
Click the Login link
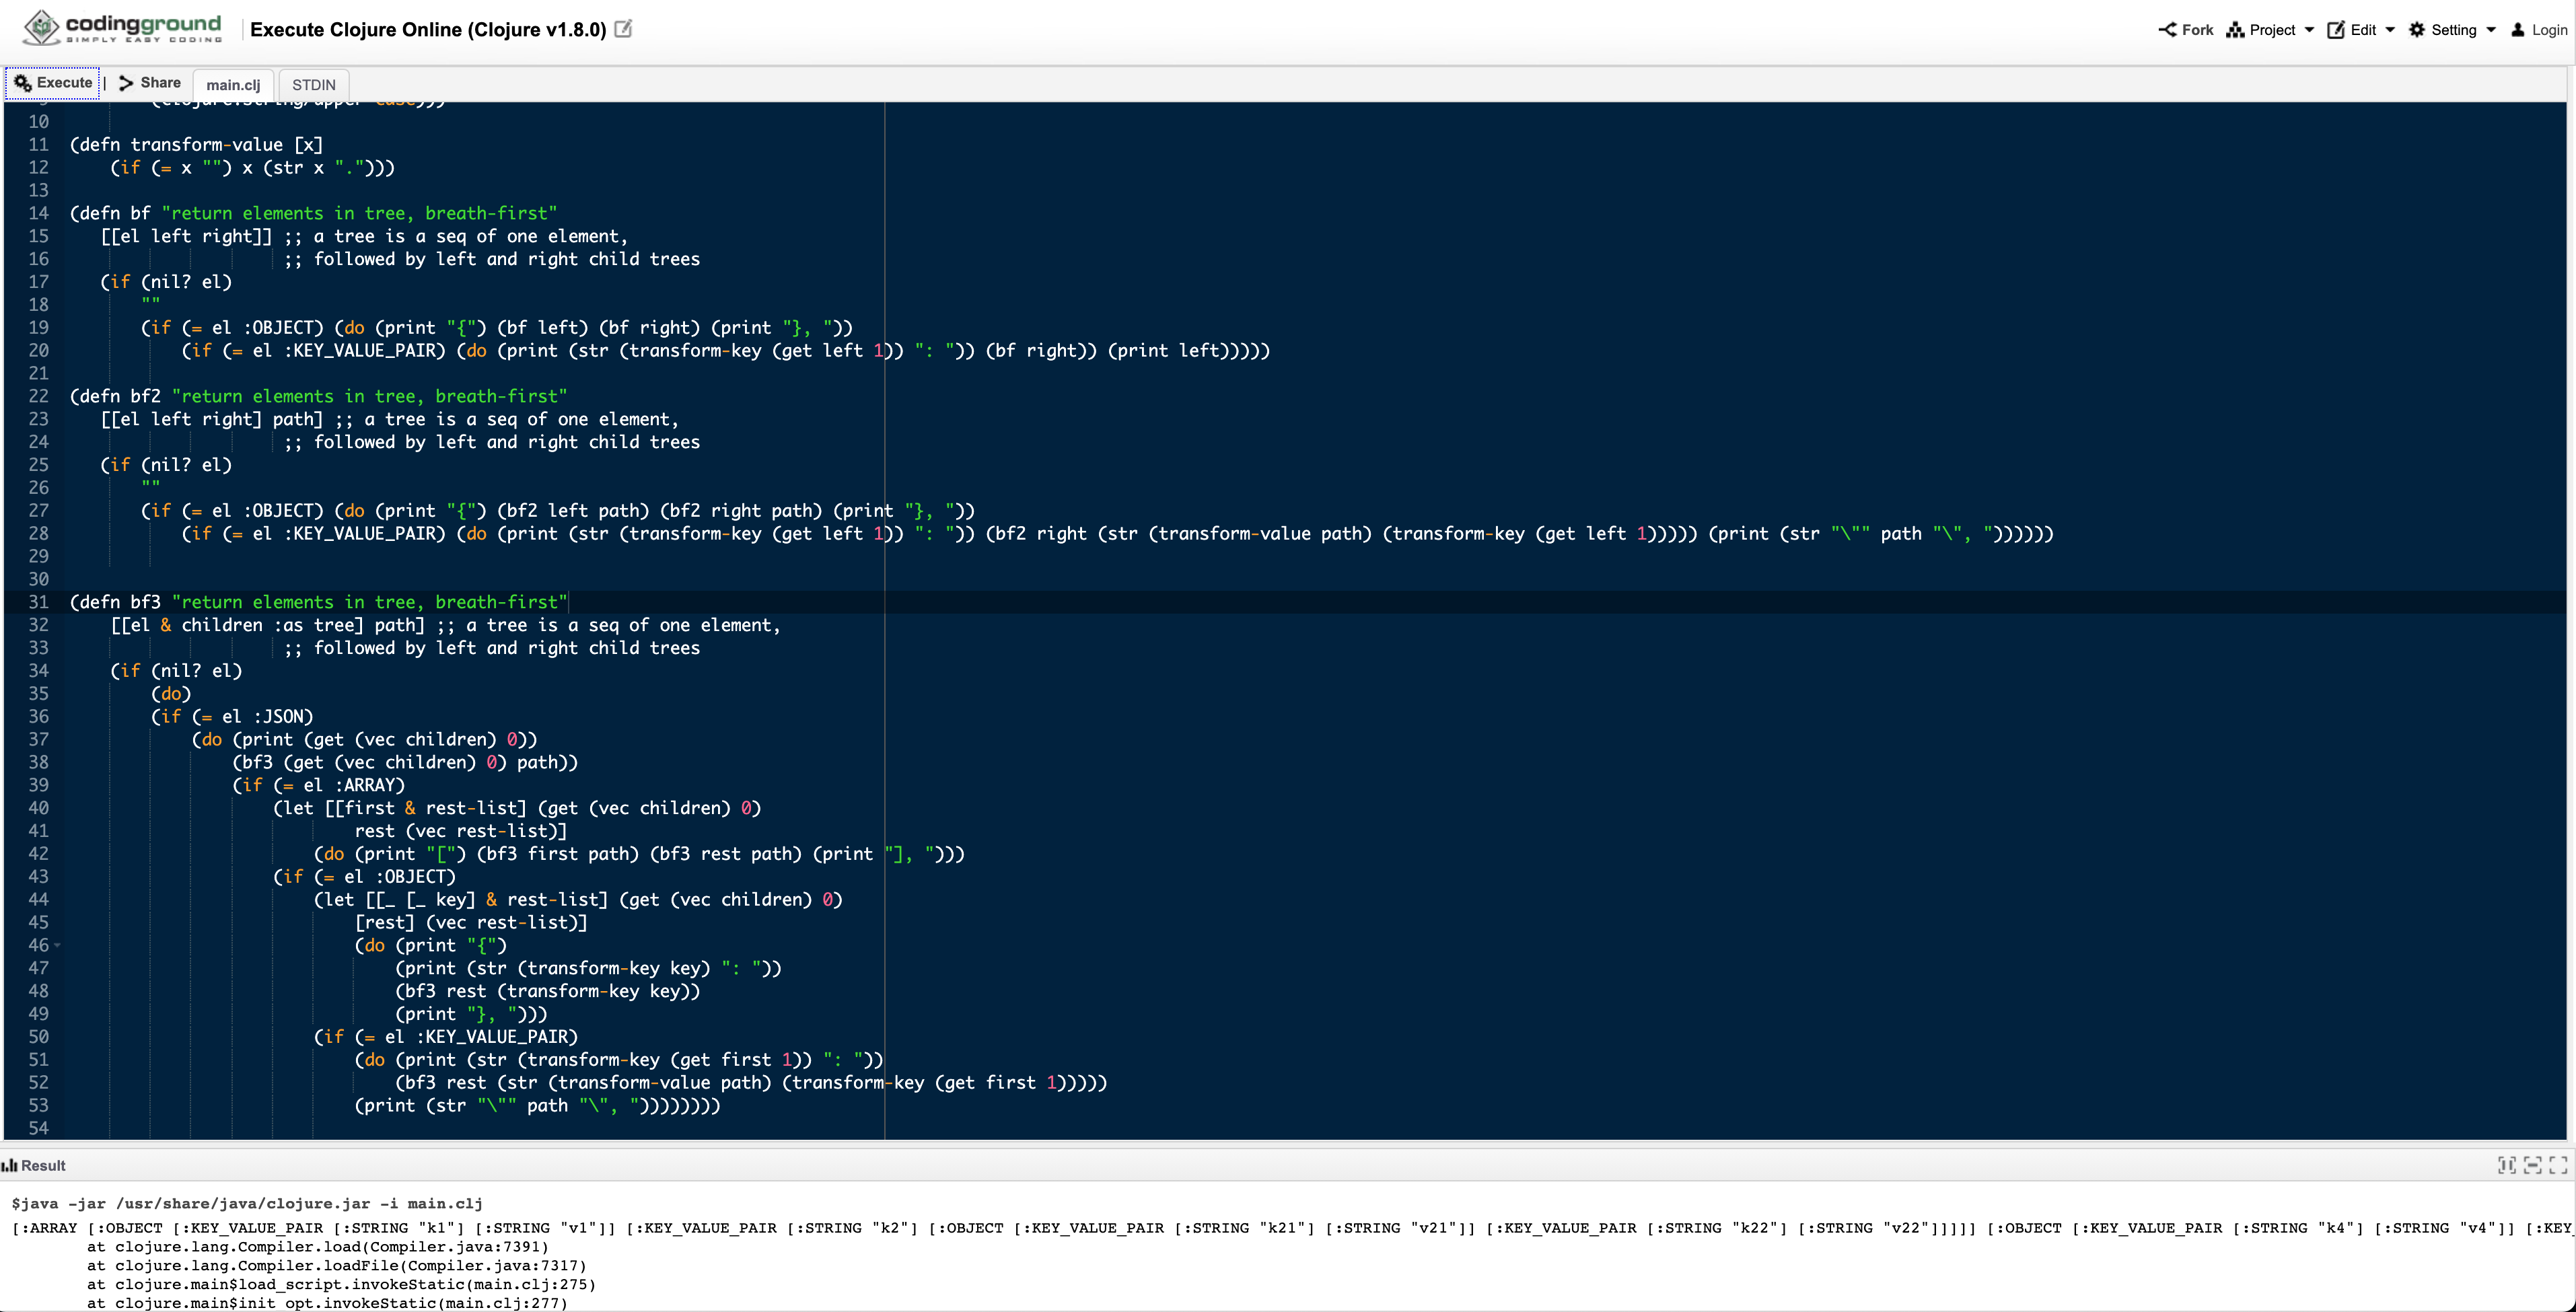pos(2549,30)
